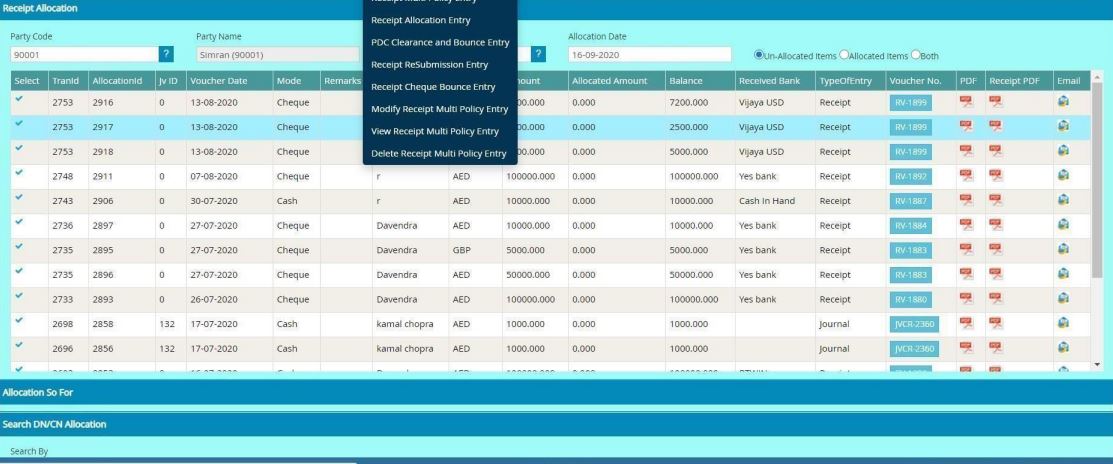Toggle Select checkmark for allocation 2858
Screen dimensions: 1113x464
(x=19, y=320)
